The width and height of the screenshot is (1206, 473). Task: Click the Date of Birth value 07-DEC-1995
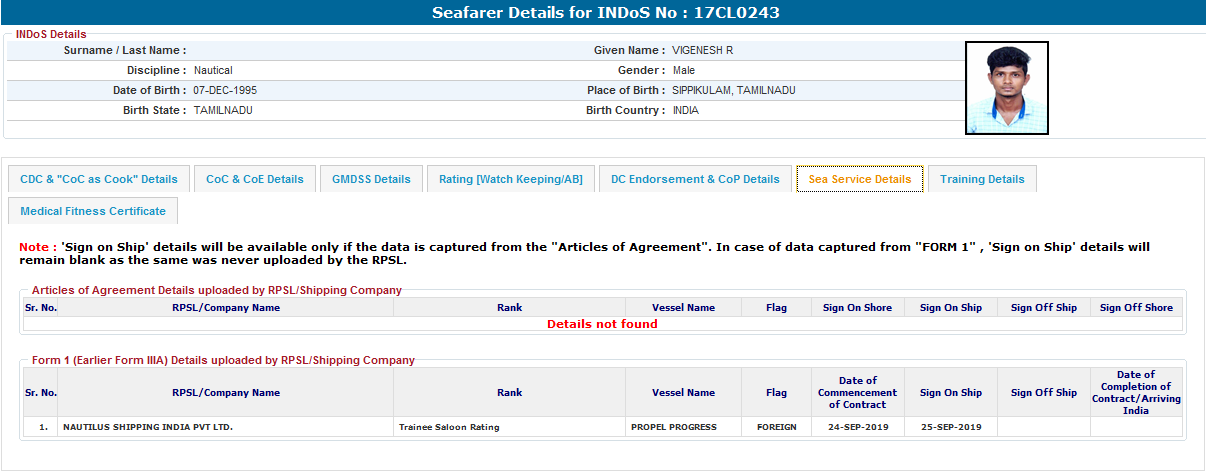225,90
